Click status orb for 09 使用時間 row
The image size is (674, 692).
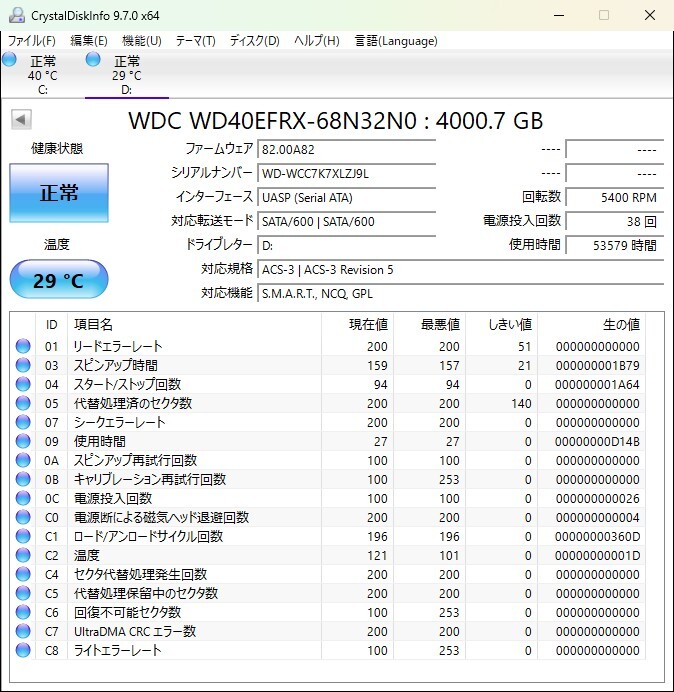(23, 441)
